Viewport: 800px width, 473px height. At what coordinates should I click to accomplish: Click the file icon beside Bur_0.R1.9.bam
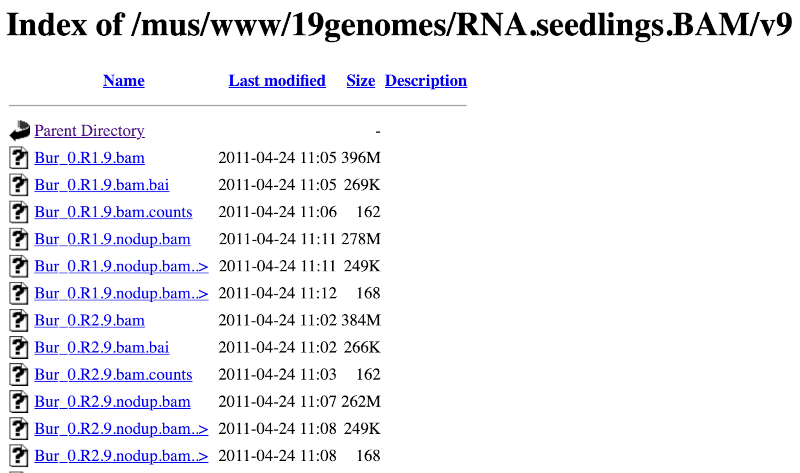18,158
